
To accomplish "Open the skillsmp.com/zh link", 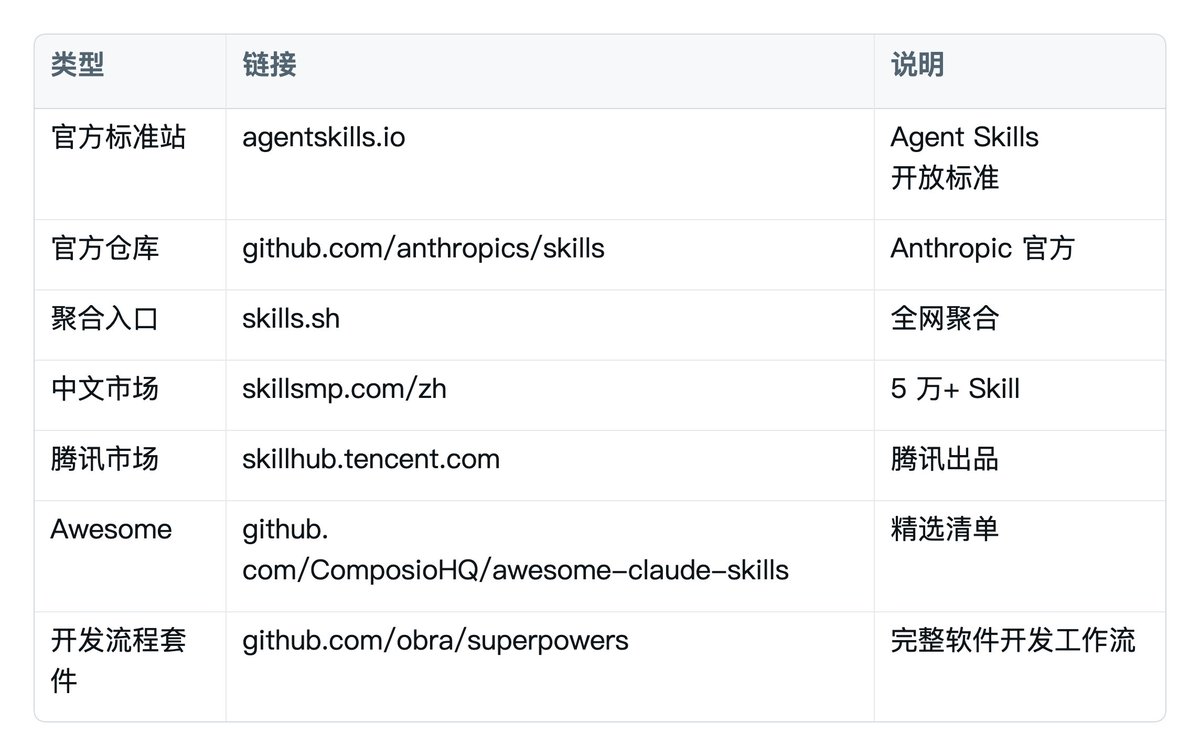I will point(344,388).
